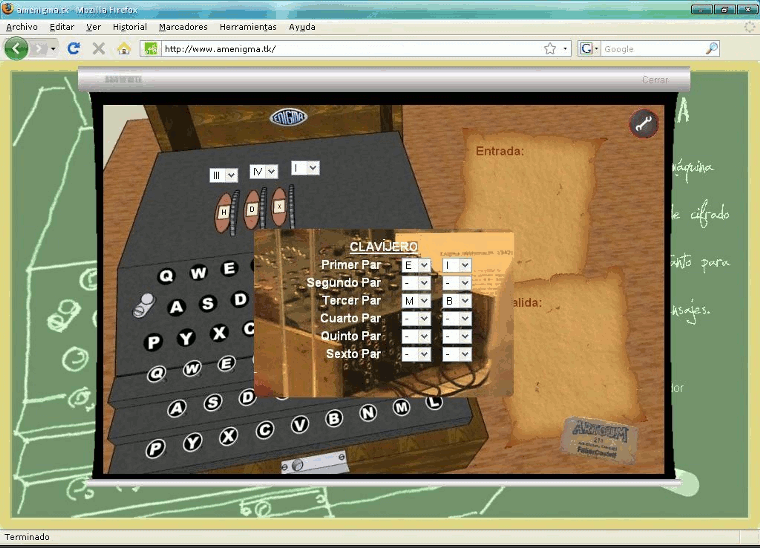Reload the page with the blue arrow
This screenshot has width=760, height=548.
pos(74,48)
